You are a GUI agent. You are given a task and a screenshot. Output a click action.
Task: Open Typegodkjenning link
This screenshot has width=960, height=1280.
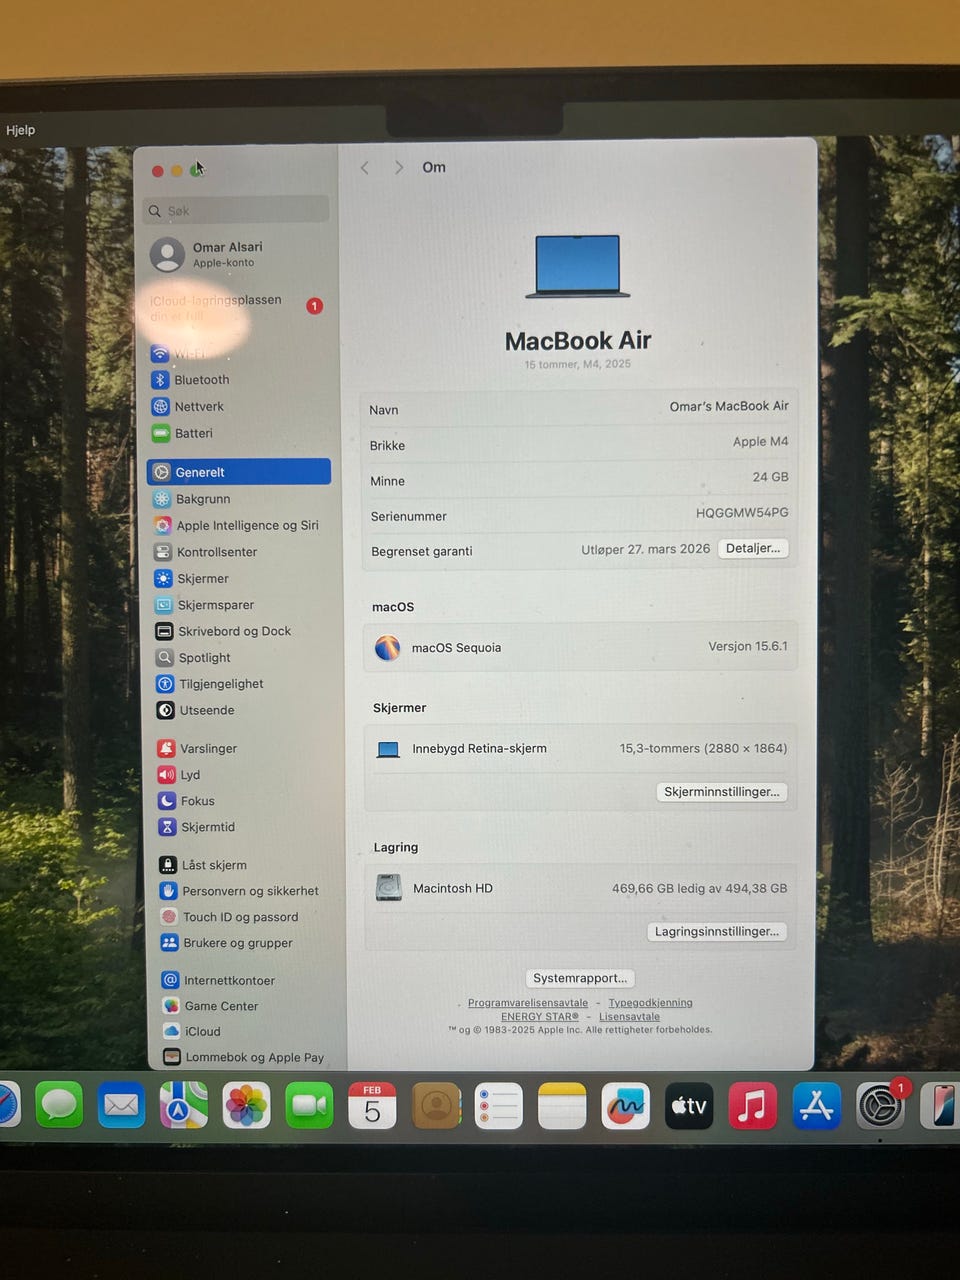(x=650, y=1003)
